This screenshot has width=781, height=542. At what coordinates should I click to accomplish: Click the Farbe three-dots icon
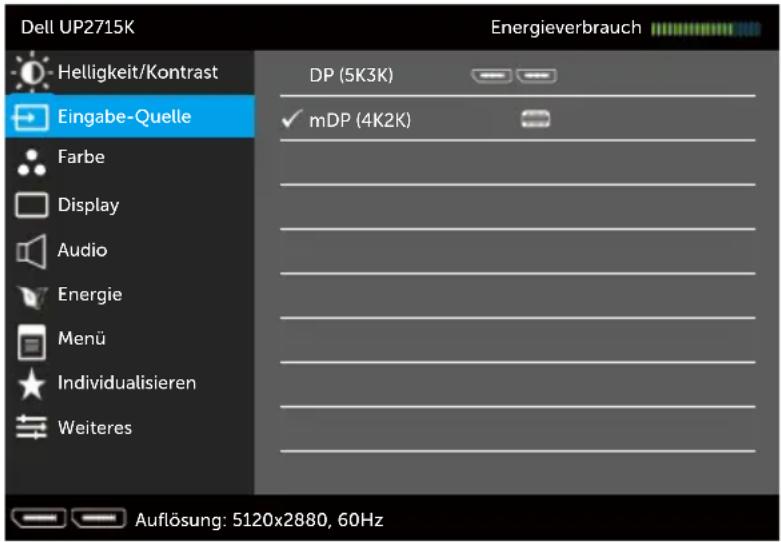(31, 162)
